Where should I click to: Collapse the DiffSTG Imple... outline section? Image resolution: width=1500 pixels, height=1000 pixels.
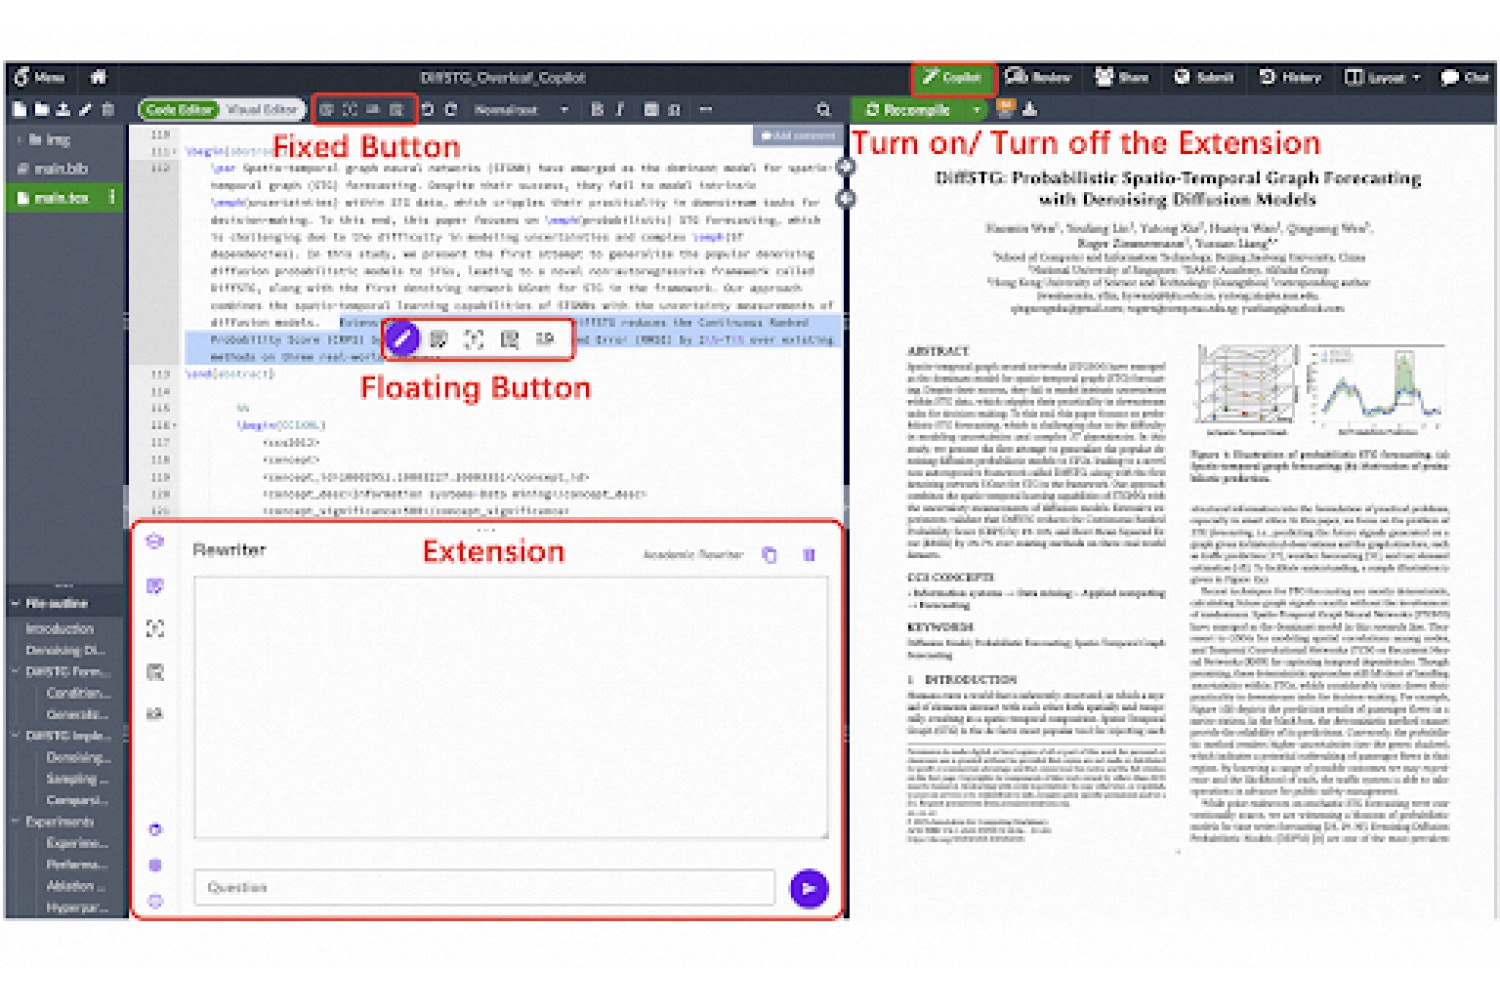(x=16, y=735)
